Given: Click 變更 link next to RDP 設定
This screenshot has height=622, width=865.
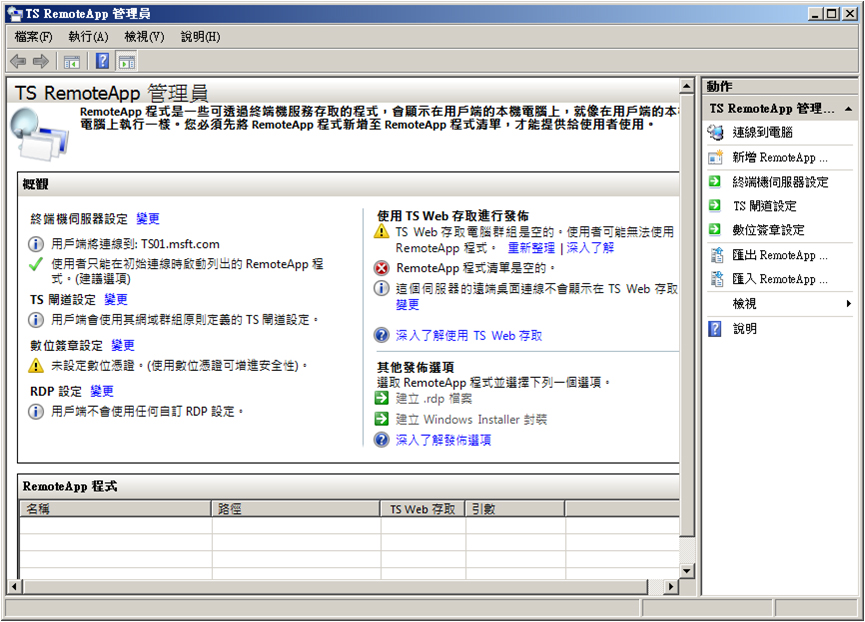Looking at the screenshot, I should click(x=102, y=392).
